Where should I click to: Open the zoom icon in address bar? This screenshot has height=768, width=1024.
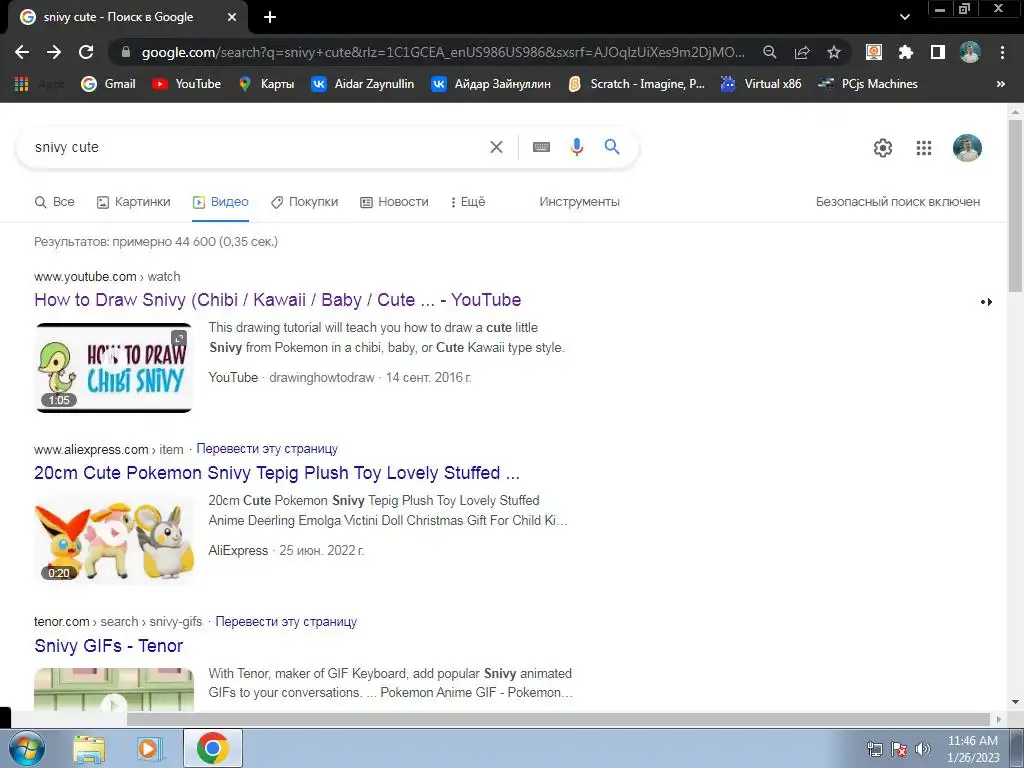click(770, 52)
